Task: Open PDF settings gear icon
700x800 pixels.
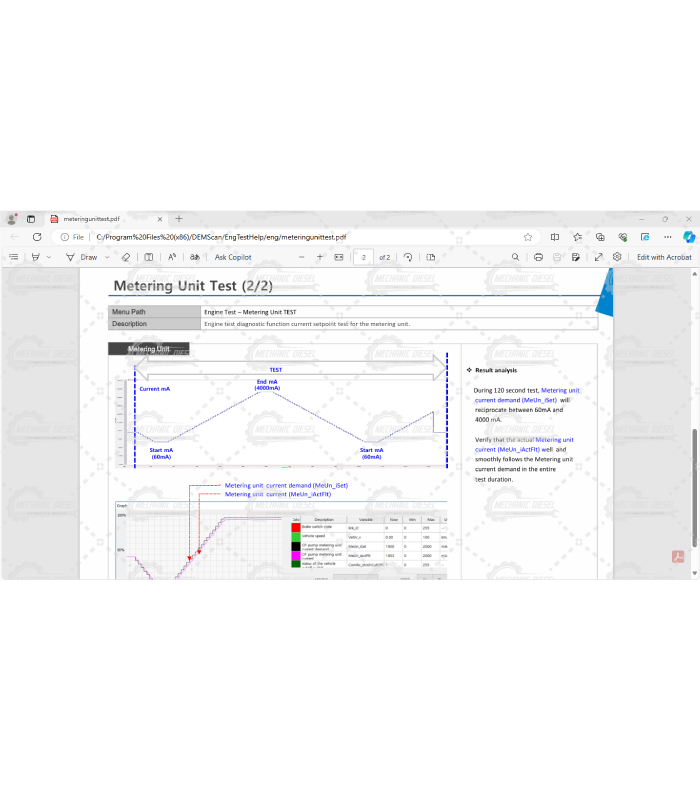Action: point(618,257)
